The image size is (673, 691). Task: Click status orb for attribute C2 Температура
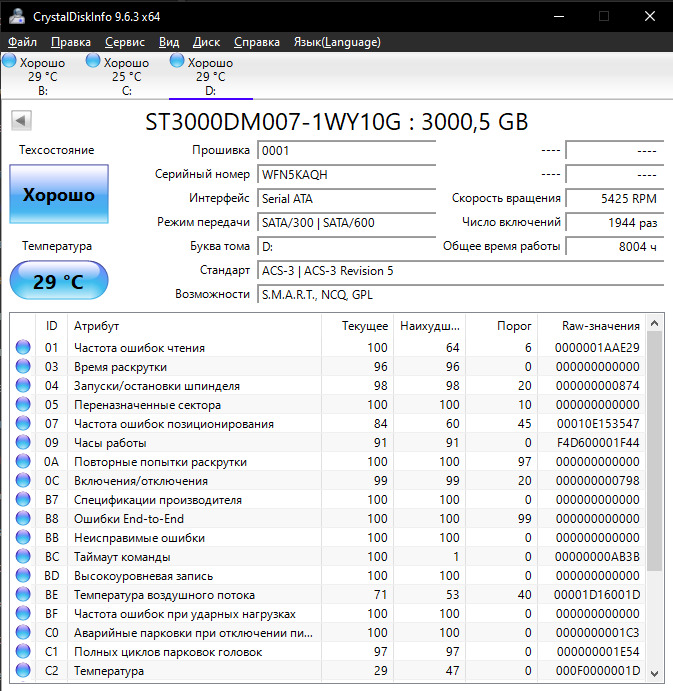tap(23, 671)
